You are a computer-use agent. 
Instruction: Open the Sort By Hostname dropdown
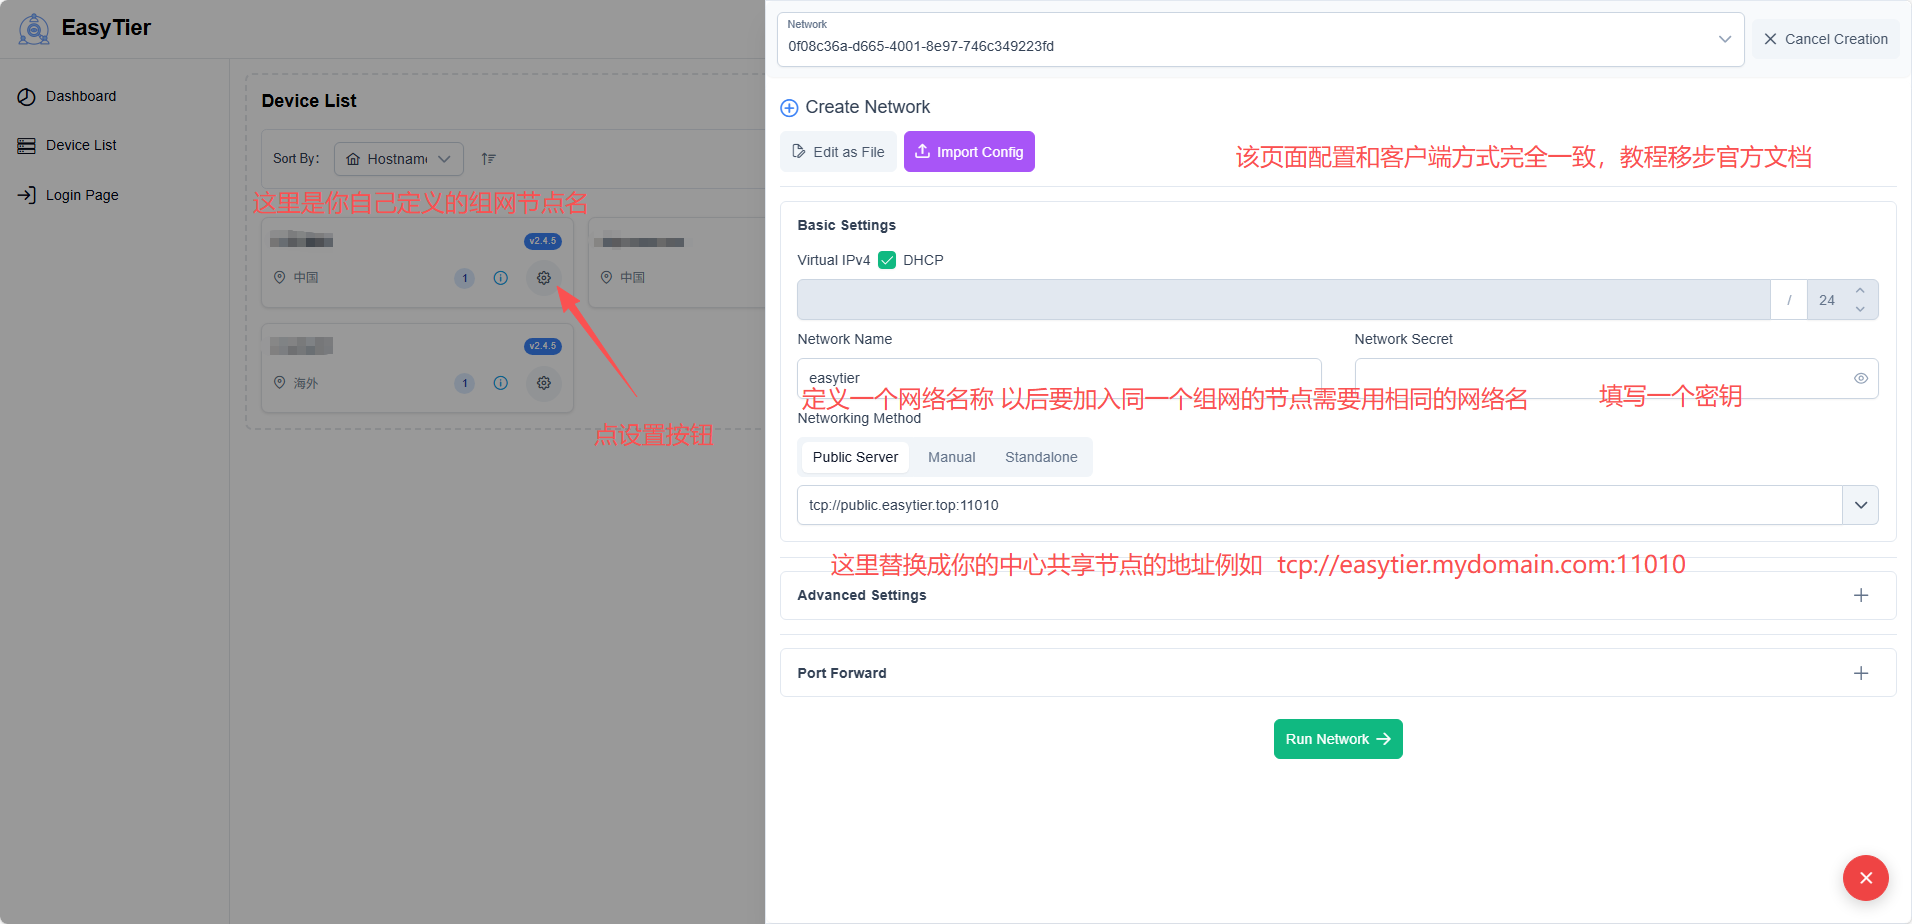398,159
